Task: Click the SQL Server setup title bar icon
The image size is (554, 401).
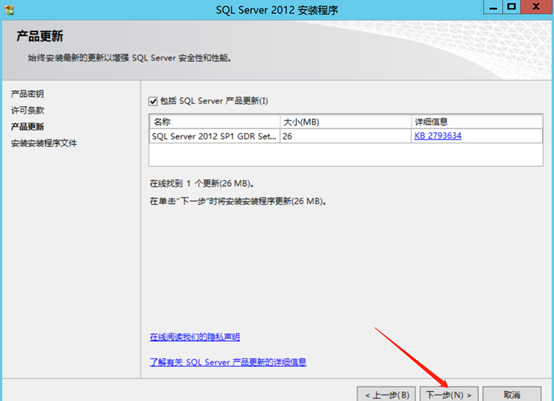Action: 9,10
